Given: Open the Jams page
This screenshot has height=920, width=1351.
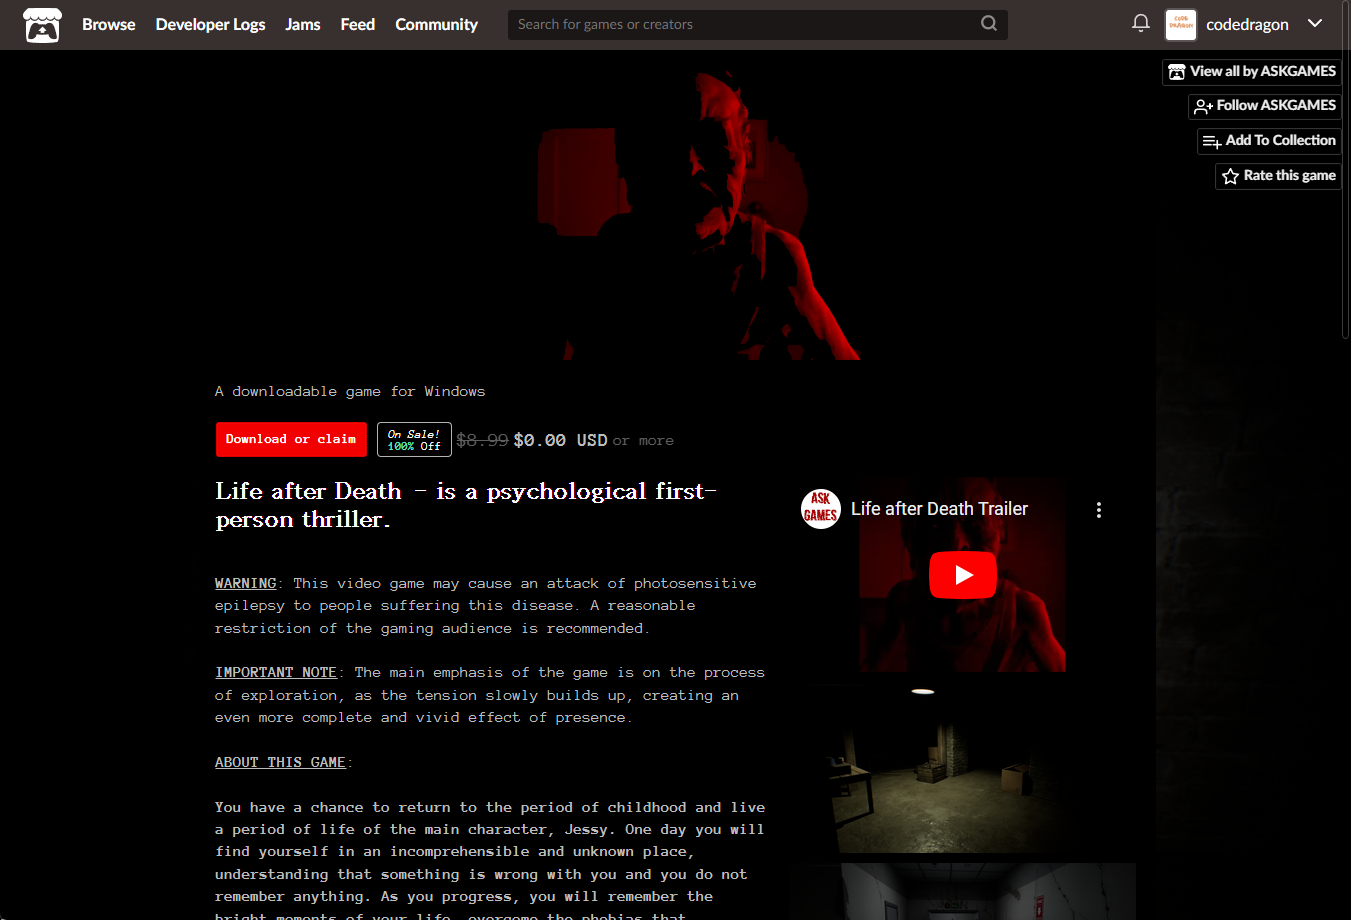Looking at the screenshot, I should pos(302,24).
